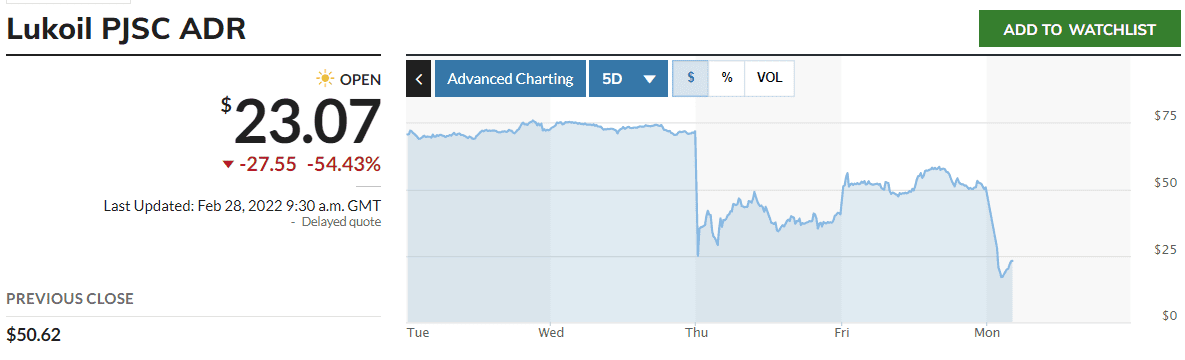
Task: Switch chart to percent change mode
Action: [726, 79]
